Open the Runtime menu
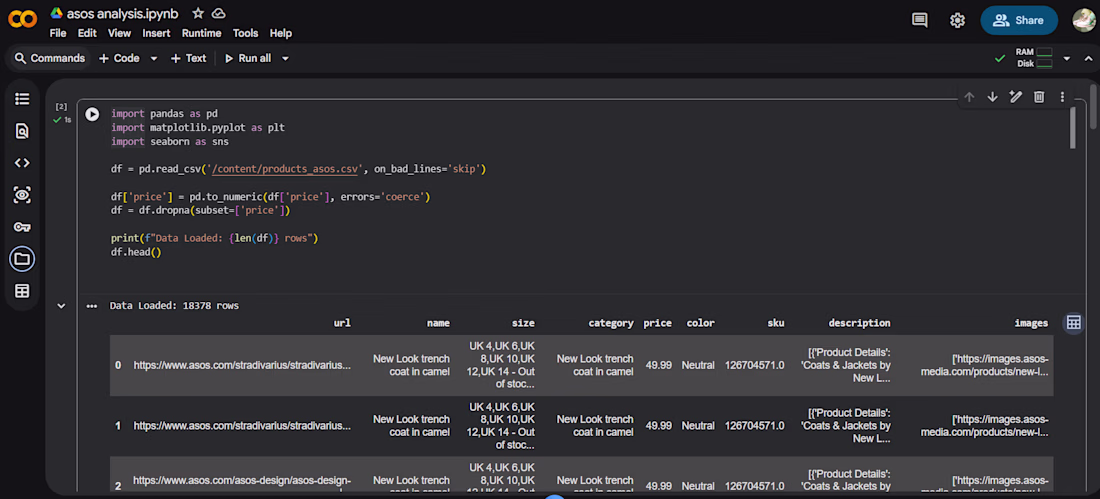The height and width of the screenshot is (499, 1100). point(201,33)
